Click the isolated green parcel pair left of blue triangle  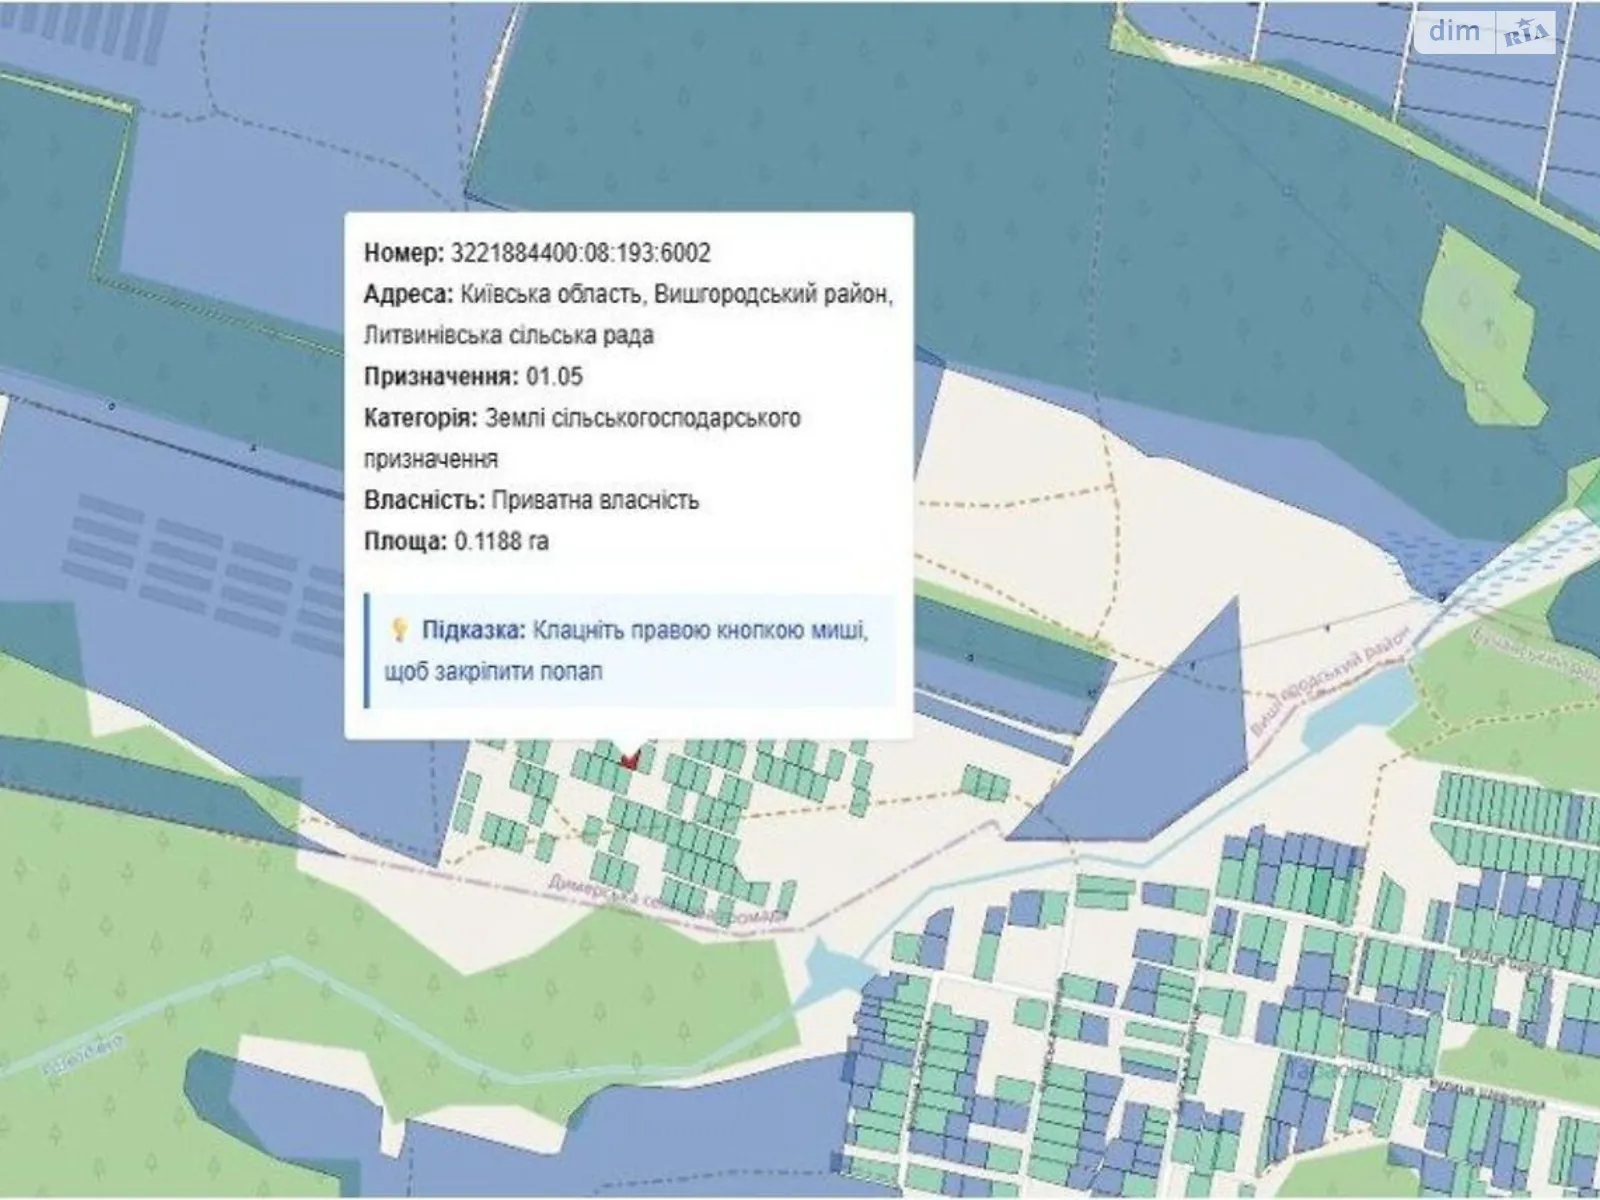click(985, 782)
